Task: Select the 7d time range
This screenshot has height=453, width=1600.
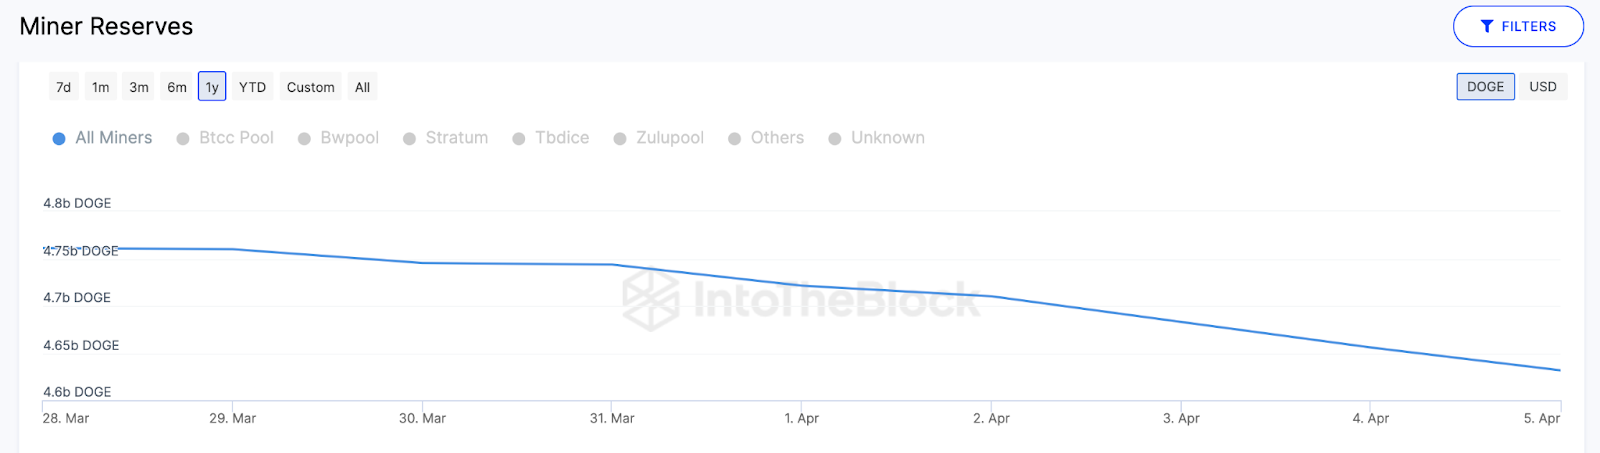Action: pyautogui.click(x=63, y=87)
